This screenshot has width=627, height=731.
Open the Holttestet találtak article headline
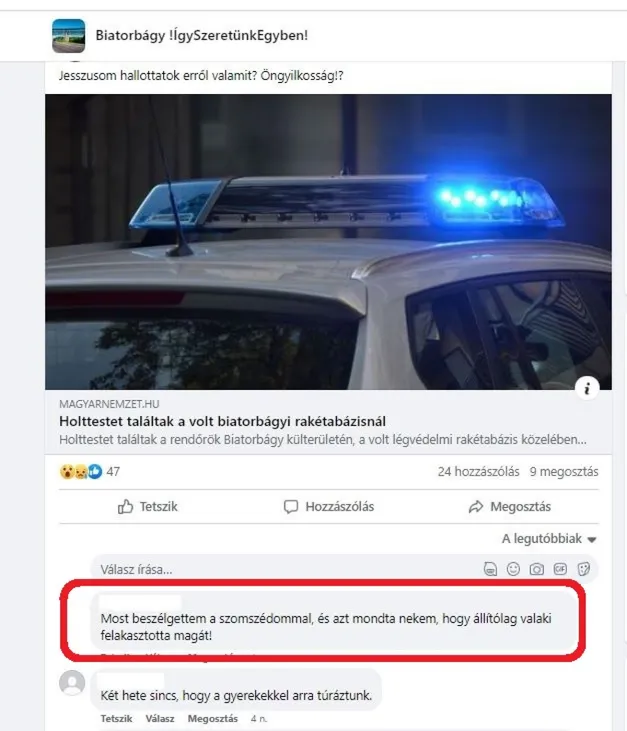click(222, 421)
